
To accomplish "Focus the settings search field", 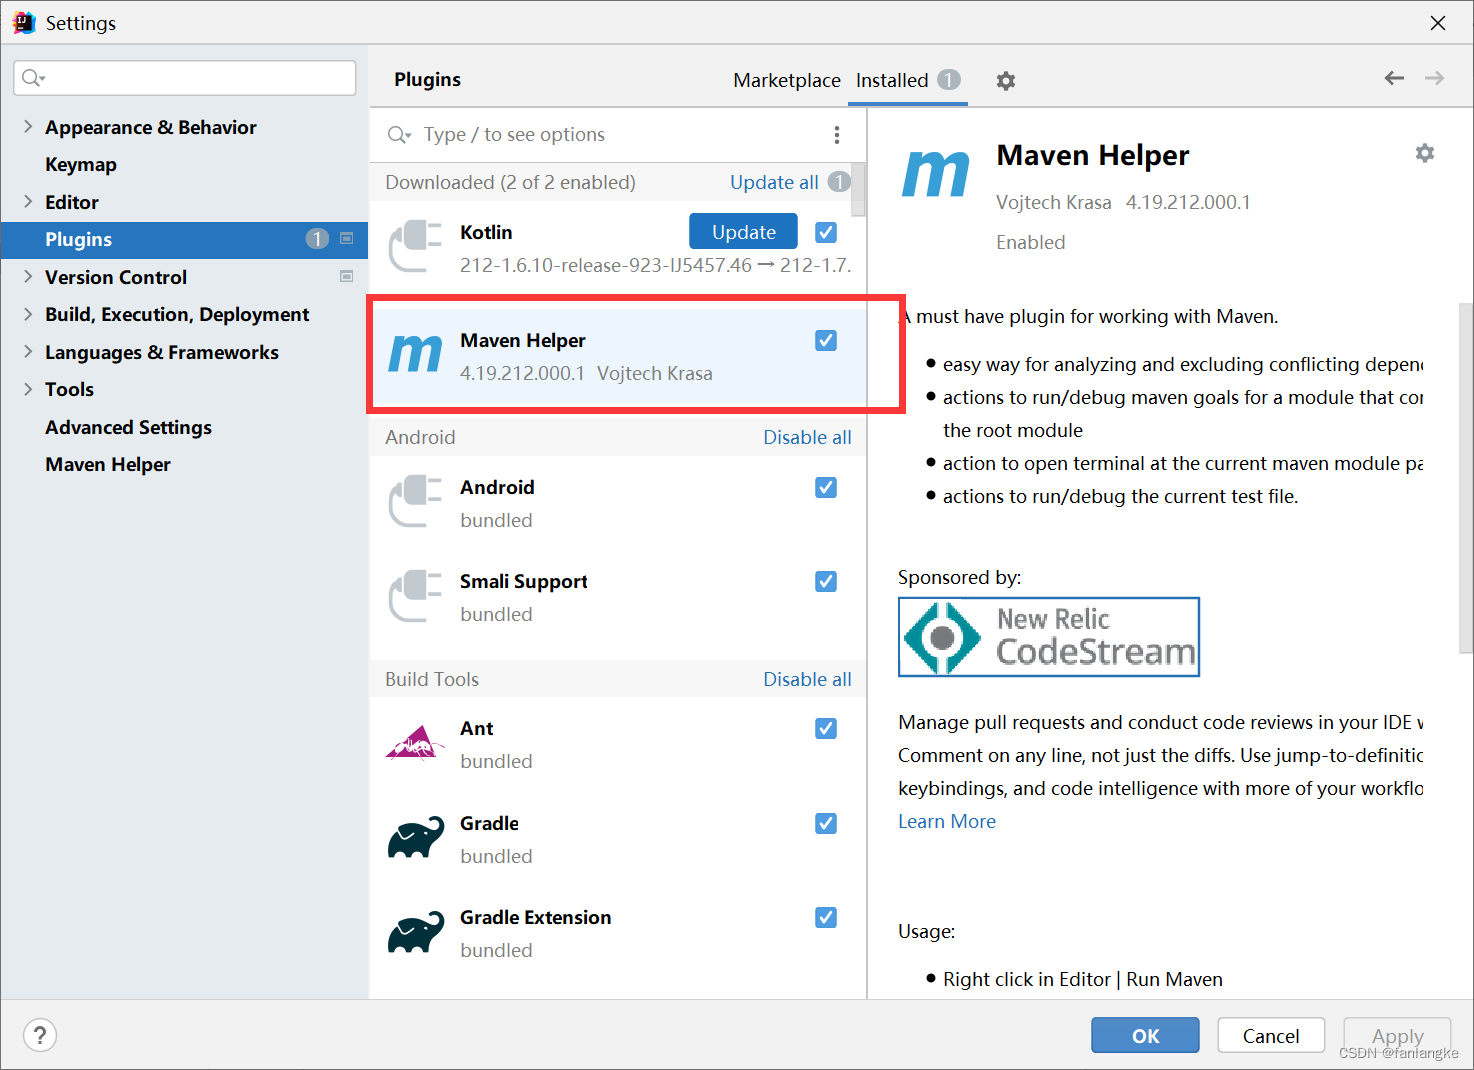I will pos(185,78).
